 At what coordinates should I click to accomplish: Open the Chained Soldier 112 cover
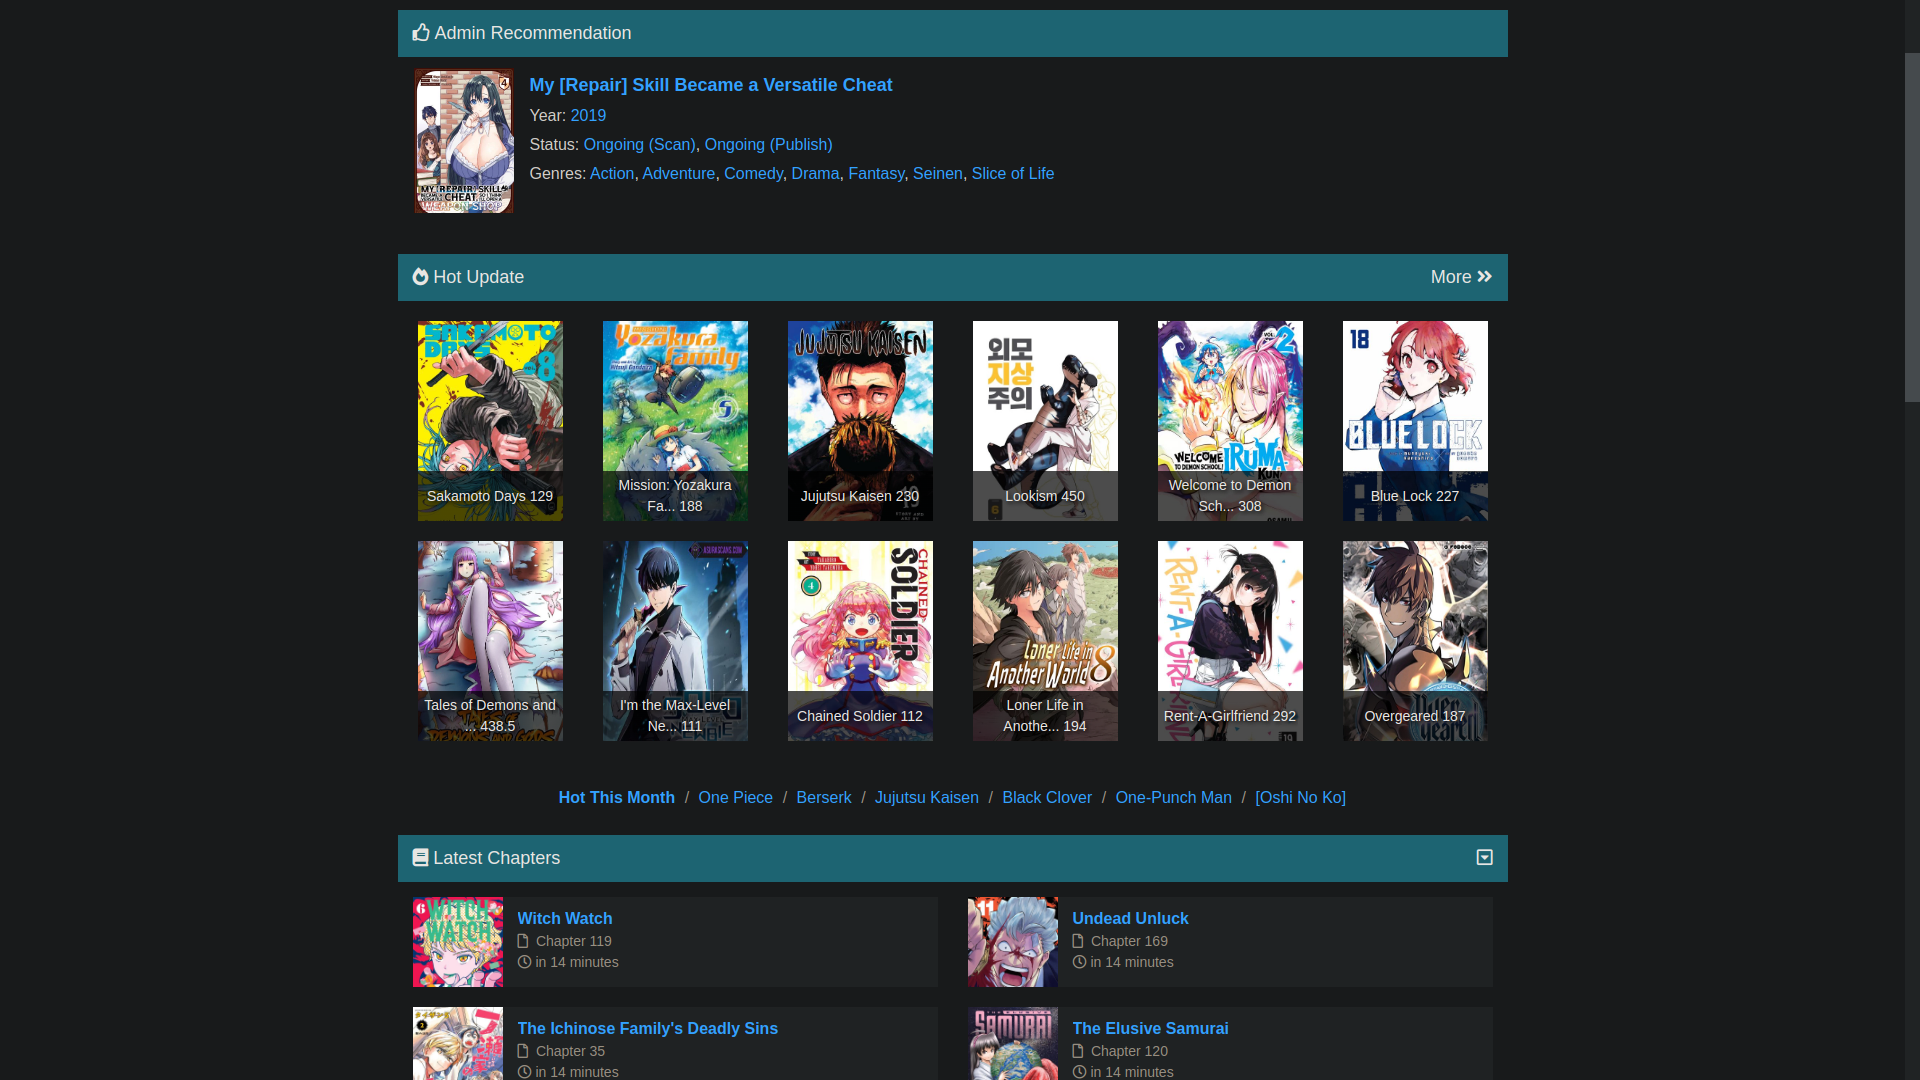860,640
